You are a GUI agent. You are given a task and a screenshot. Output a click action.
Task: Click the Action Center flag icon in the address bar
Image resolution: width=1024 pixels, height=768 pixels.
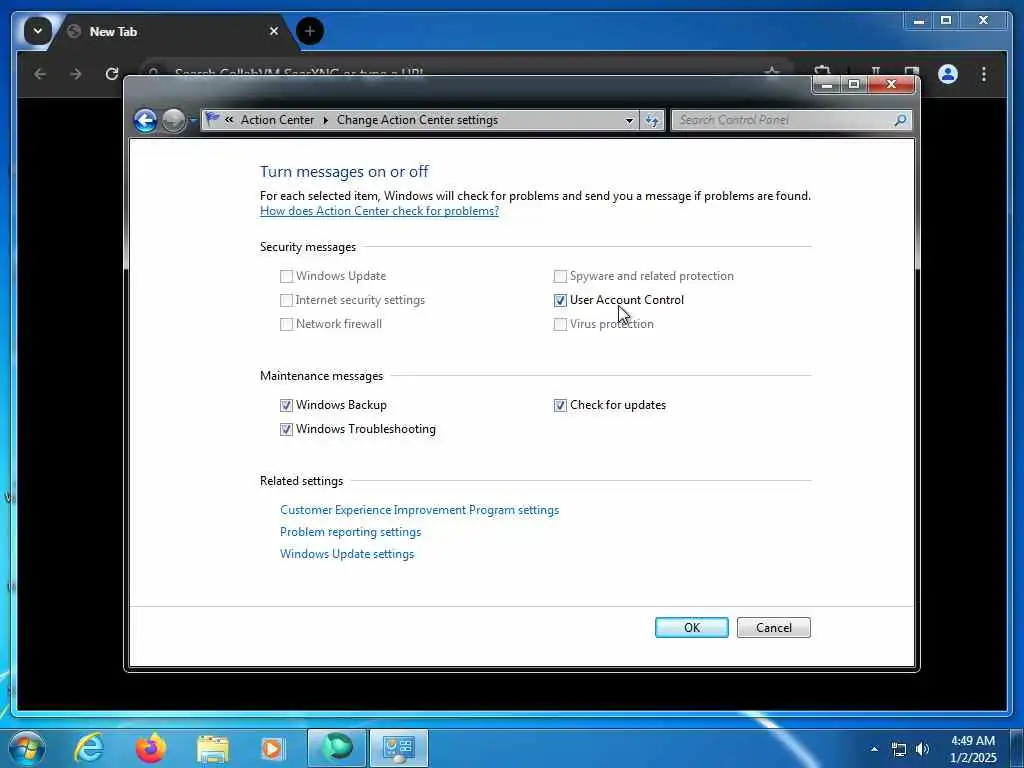point(212,119)
